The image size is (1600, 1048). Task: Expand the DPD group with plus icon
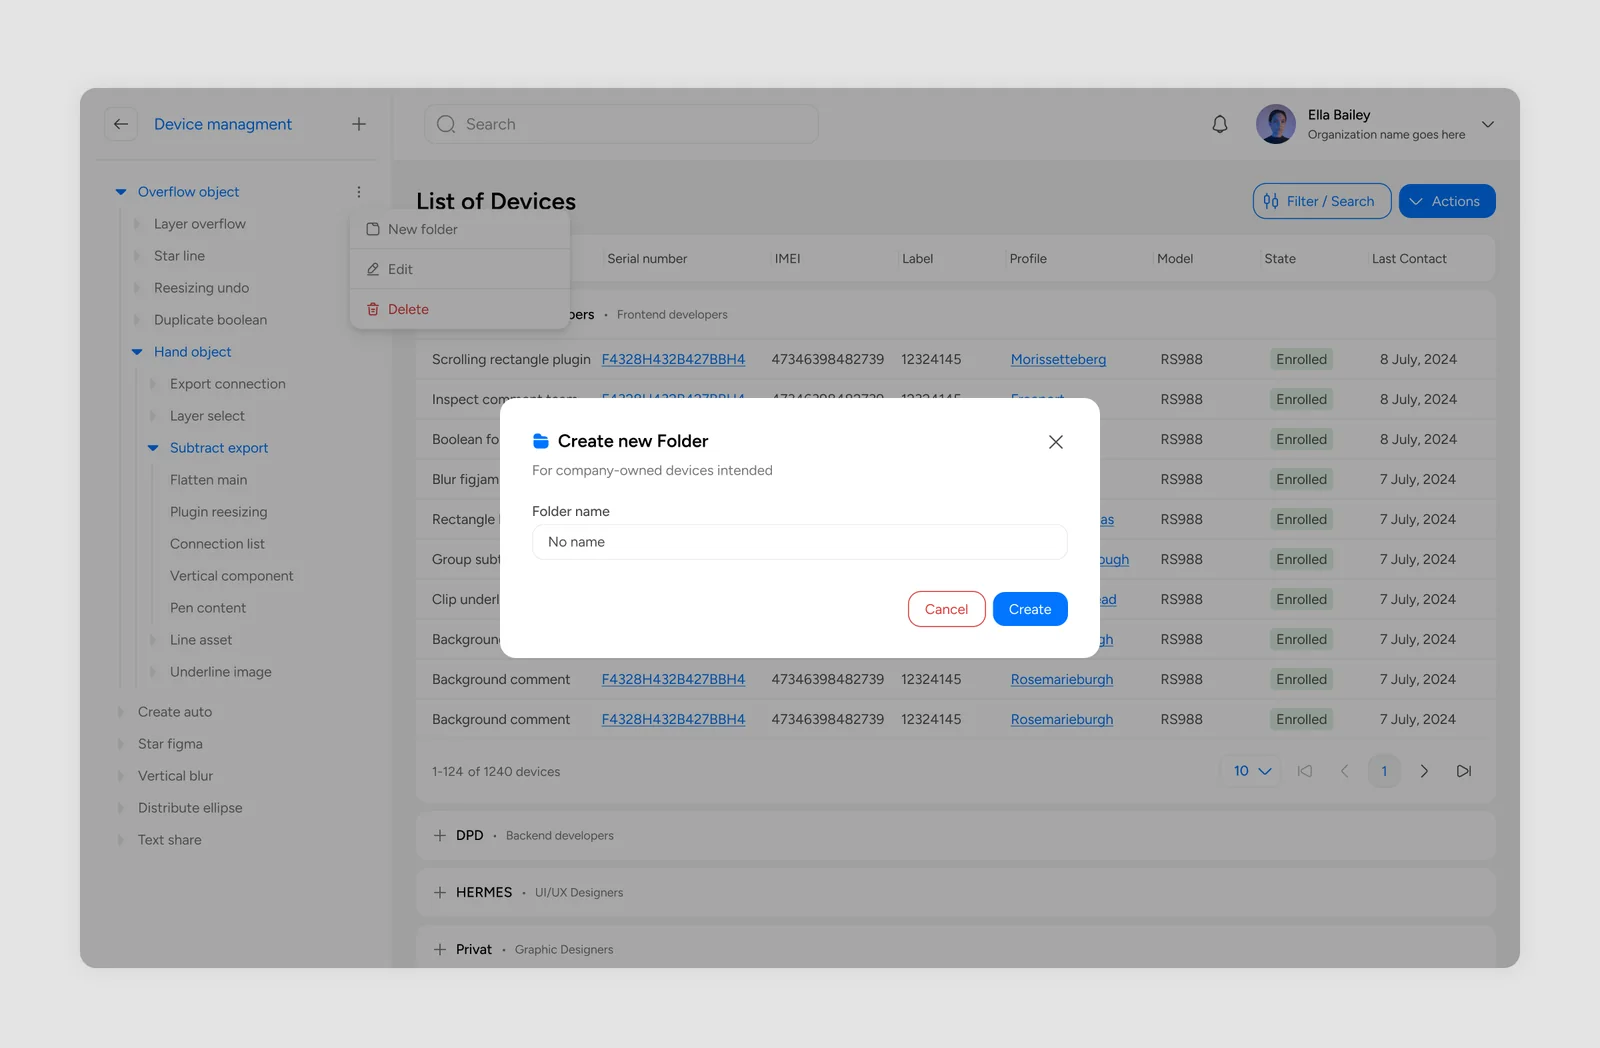440,835
